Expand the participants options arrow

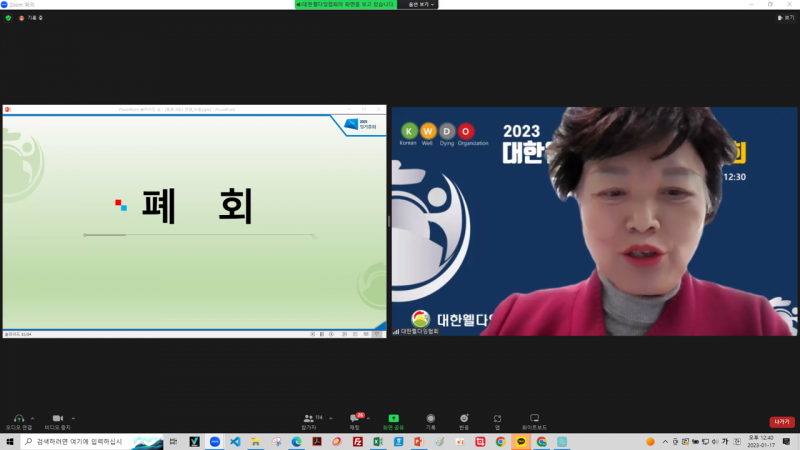pos(331,418)
